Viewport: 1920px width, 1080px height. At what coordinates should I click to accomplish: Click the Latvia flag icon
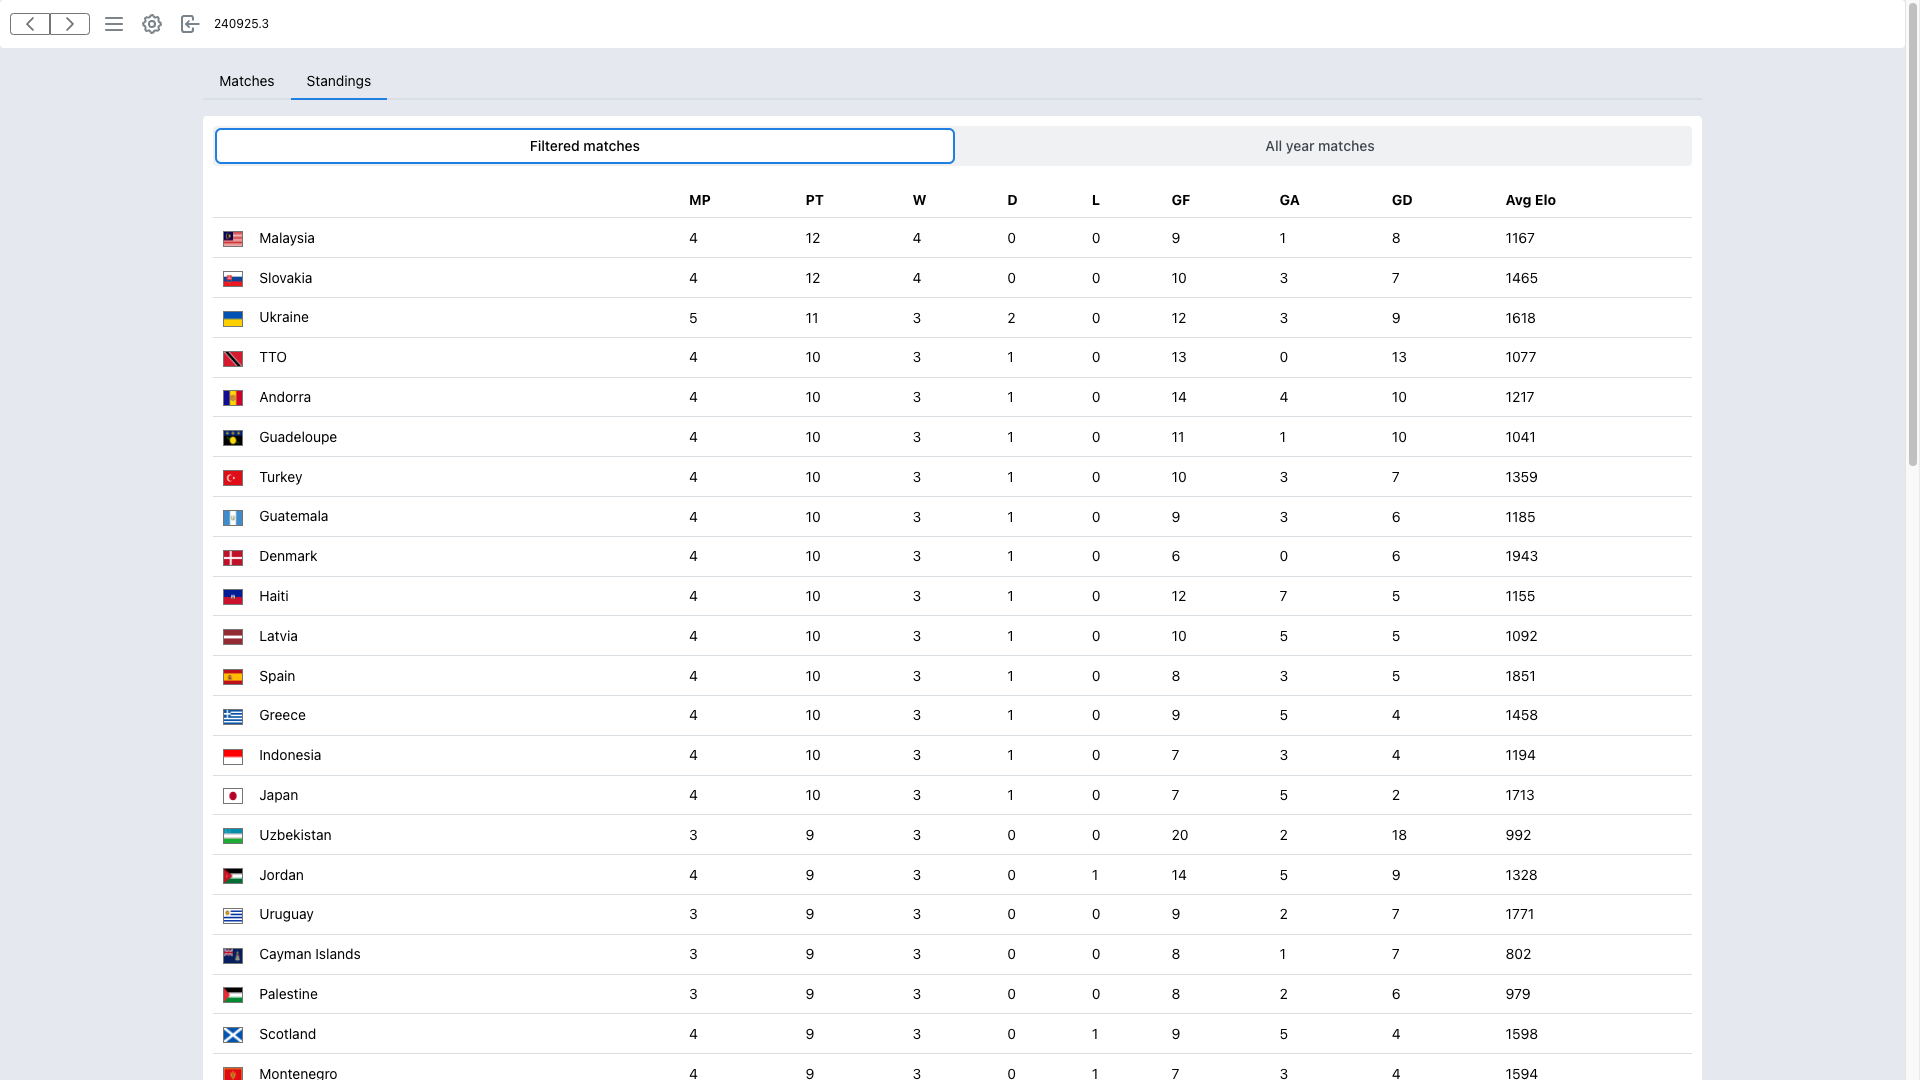coord(233,637)
